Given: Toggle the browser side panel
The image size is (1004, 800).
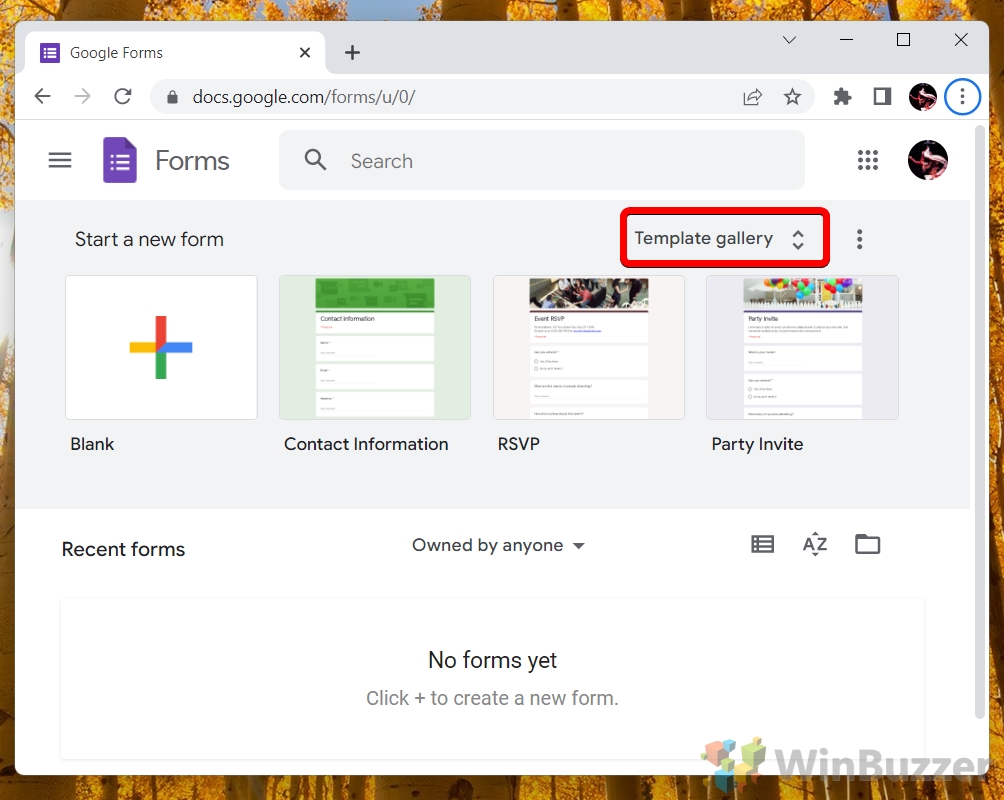Looking at the screenshot, I should pyautogui.click(x=882, y=97).
